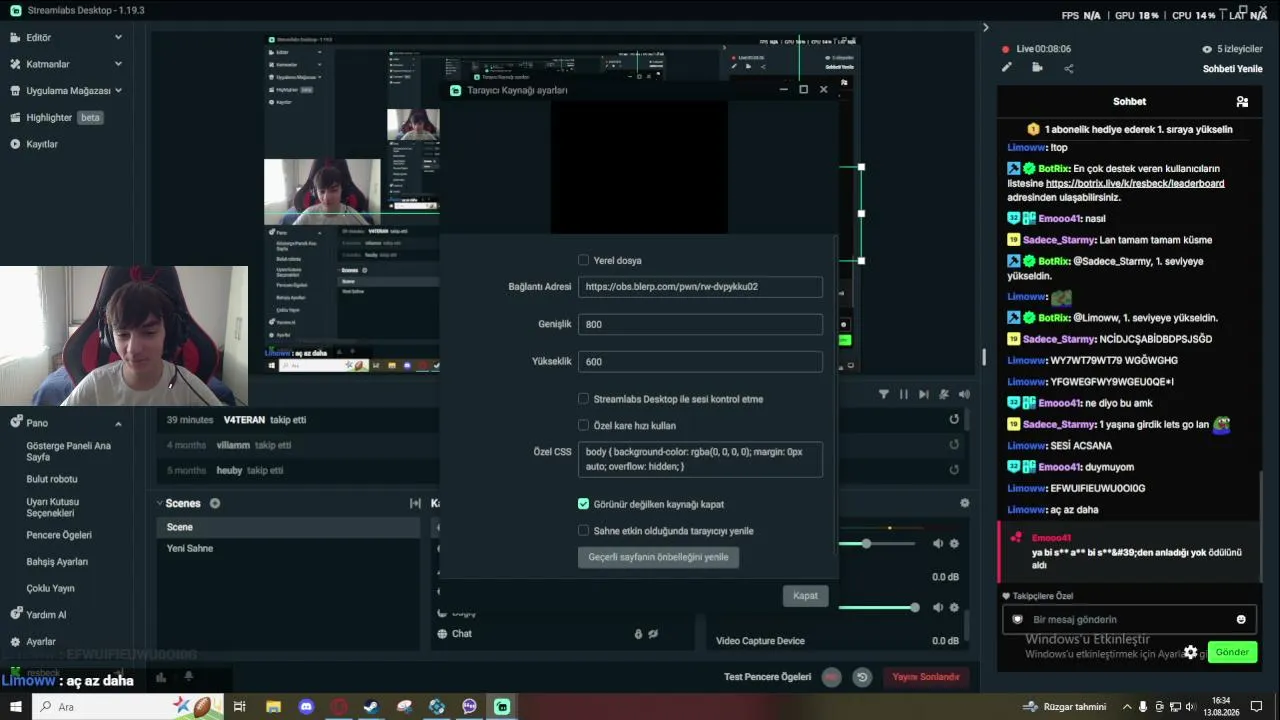Open the event filter funnel icon
The width and height of the screenshot is (1280, 720).
click(x=884, y=394)
